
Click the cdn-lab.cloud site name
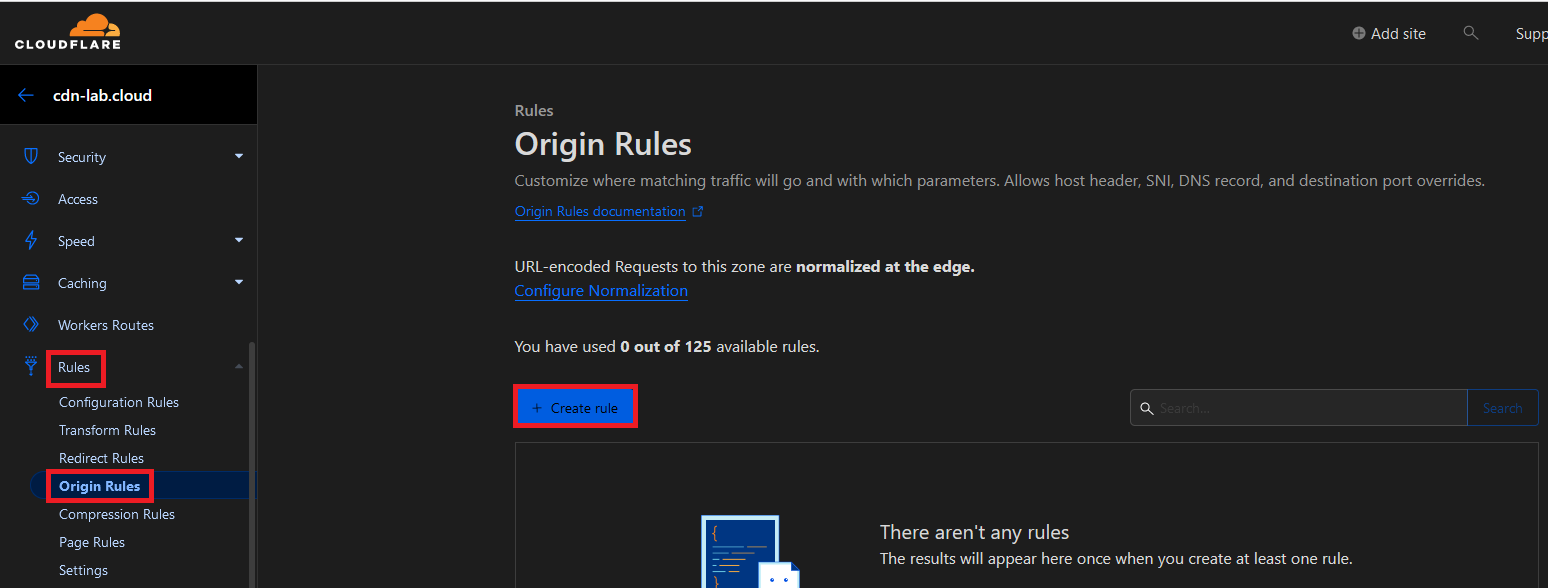[x=102, y=96]
